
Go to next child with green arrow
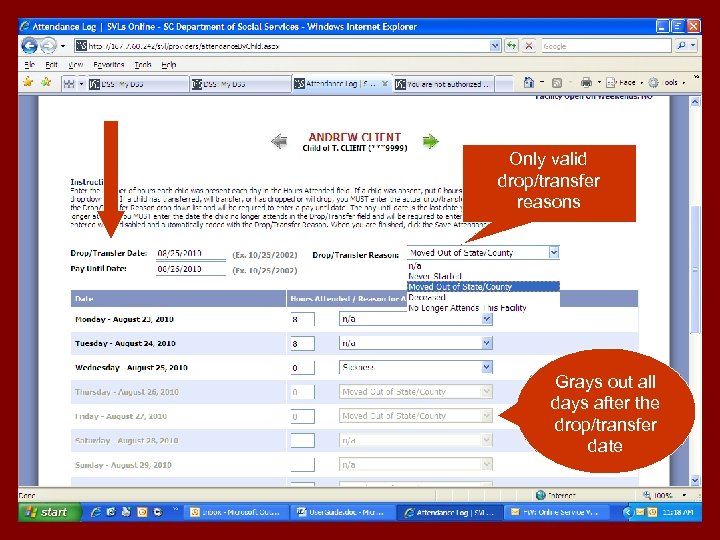(x=430, y=141)
